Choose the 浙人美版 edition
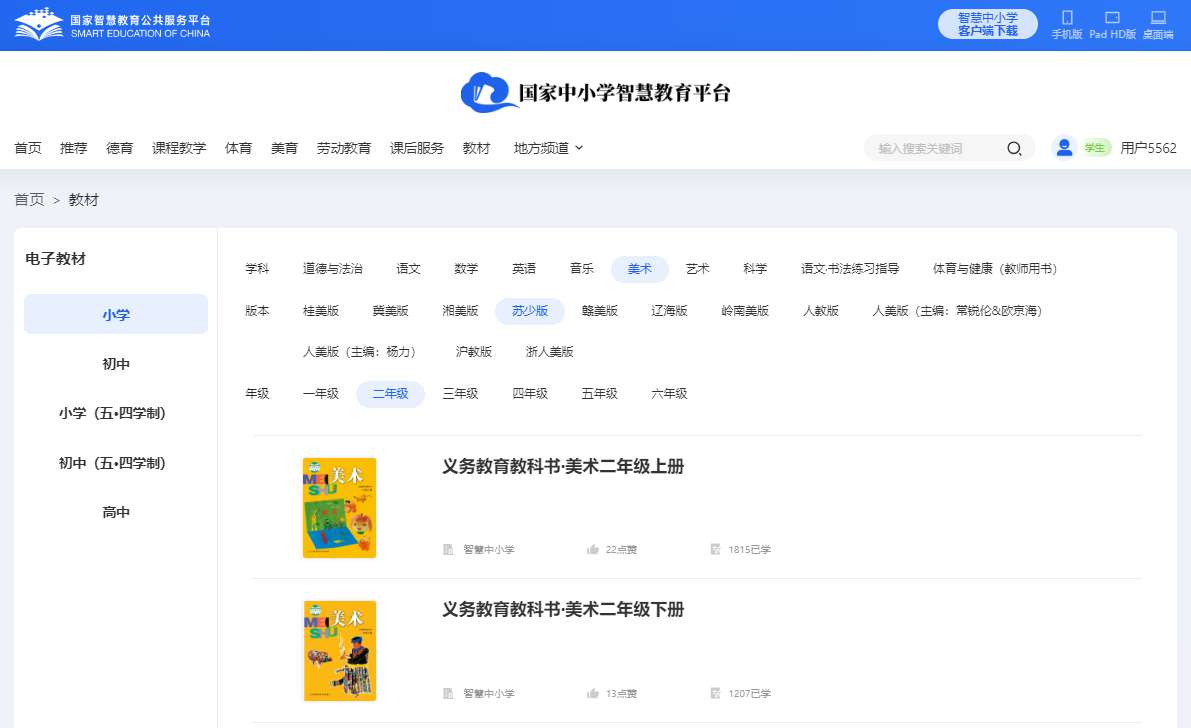 (x=550, y=352)
